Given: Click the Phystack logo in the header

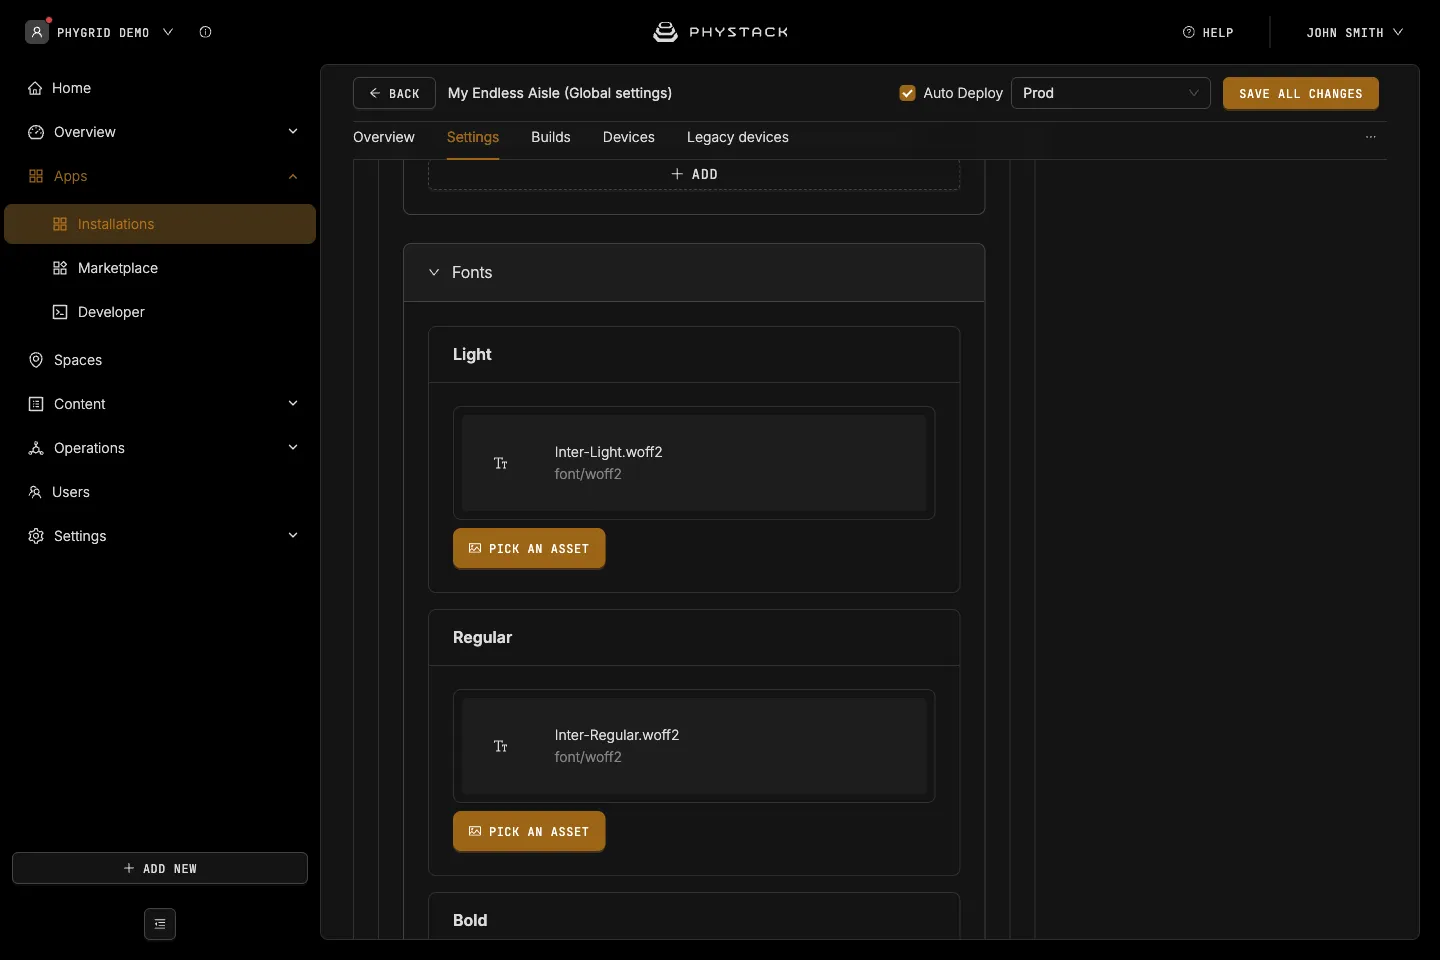Looking at the screenshot, I should tap(720, 32).
